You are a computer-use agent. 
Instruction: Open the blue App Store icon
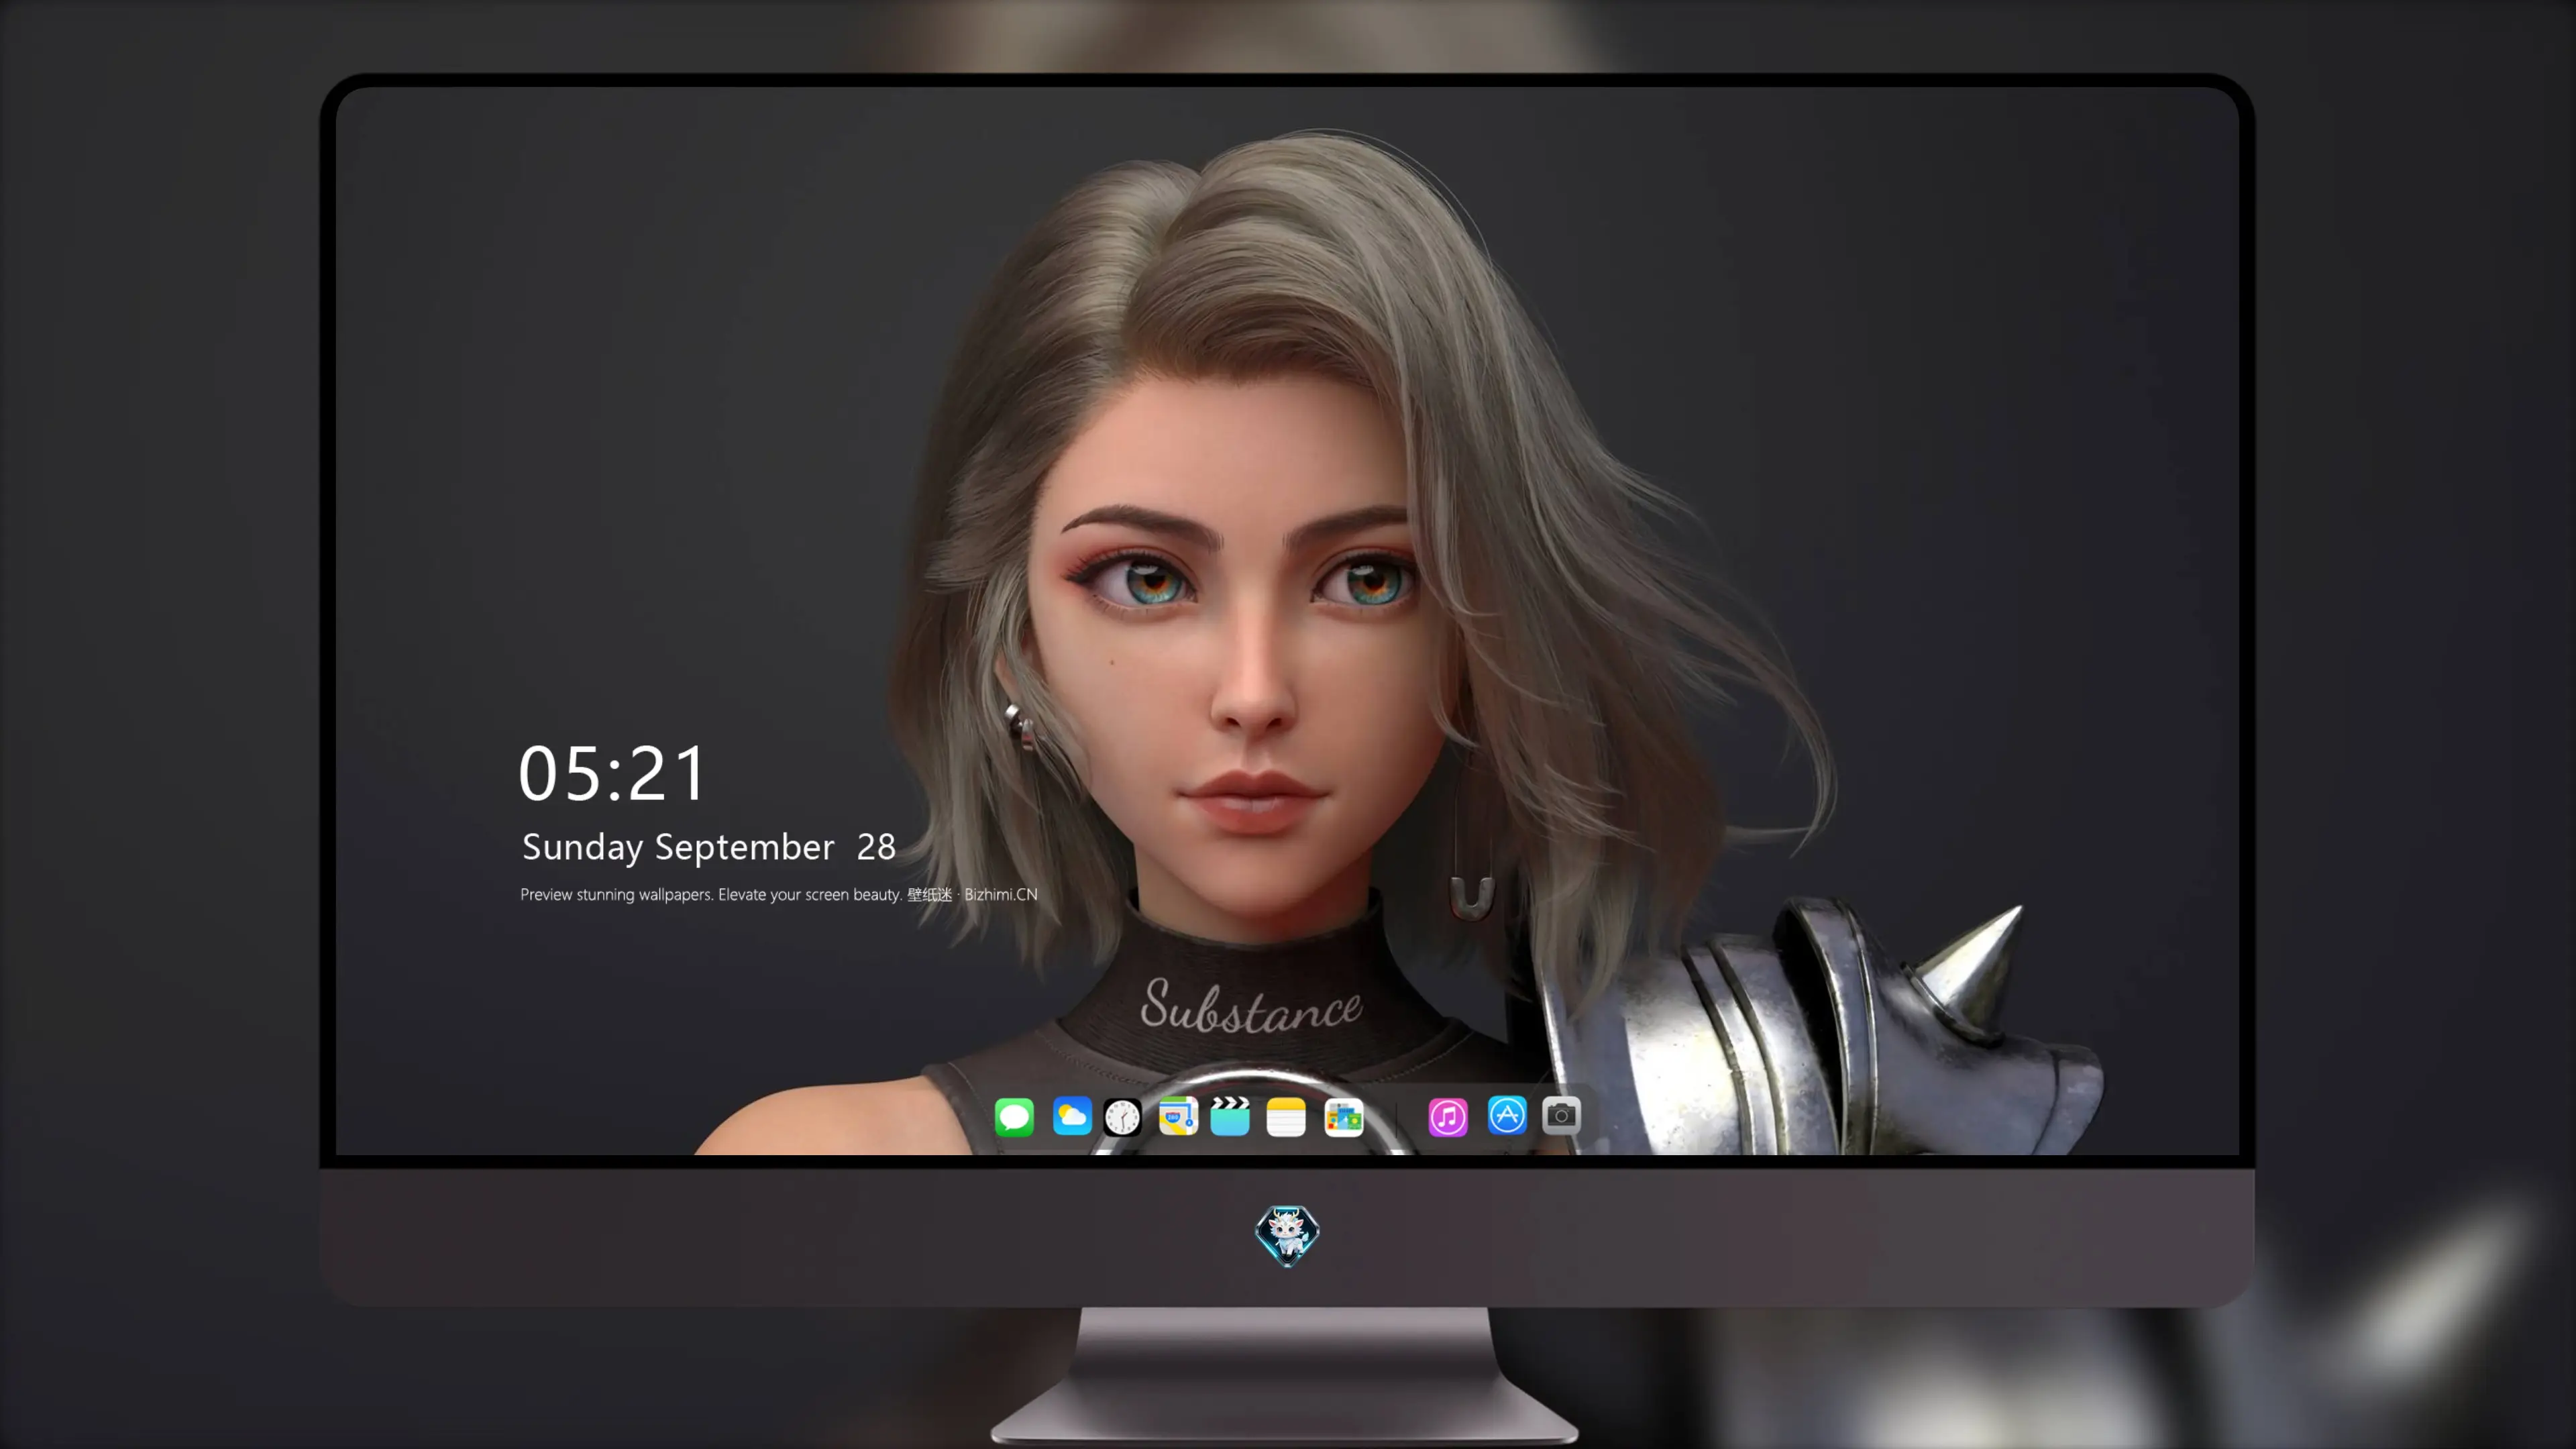[x=1507, y=1115]
